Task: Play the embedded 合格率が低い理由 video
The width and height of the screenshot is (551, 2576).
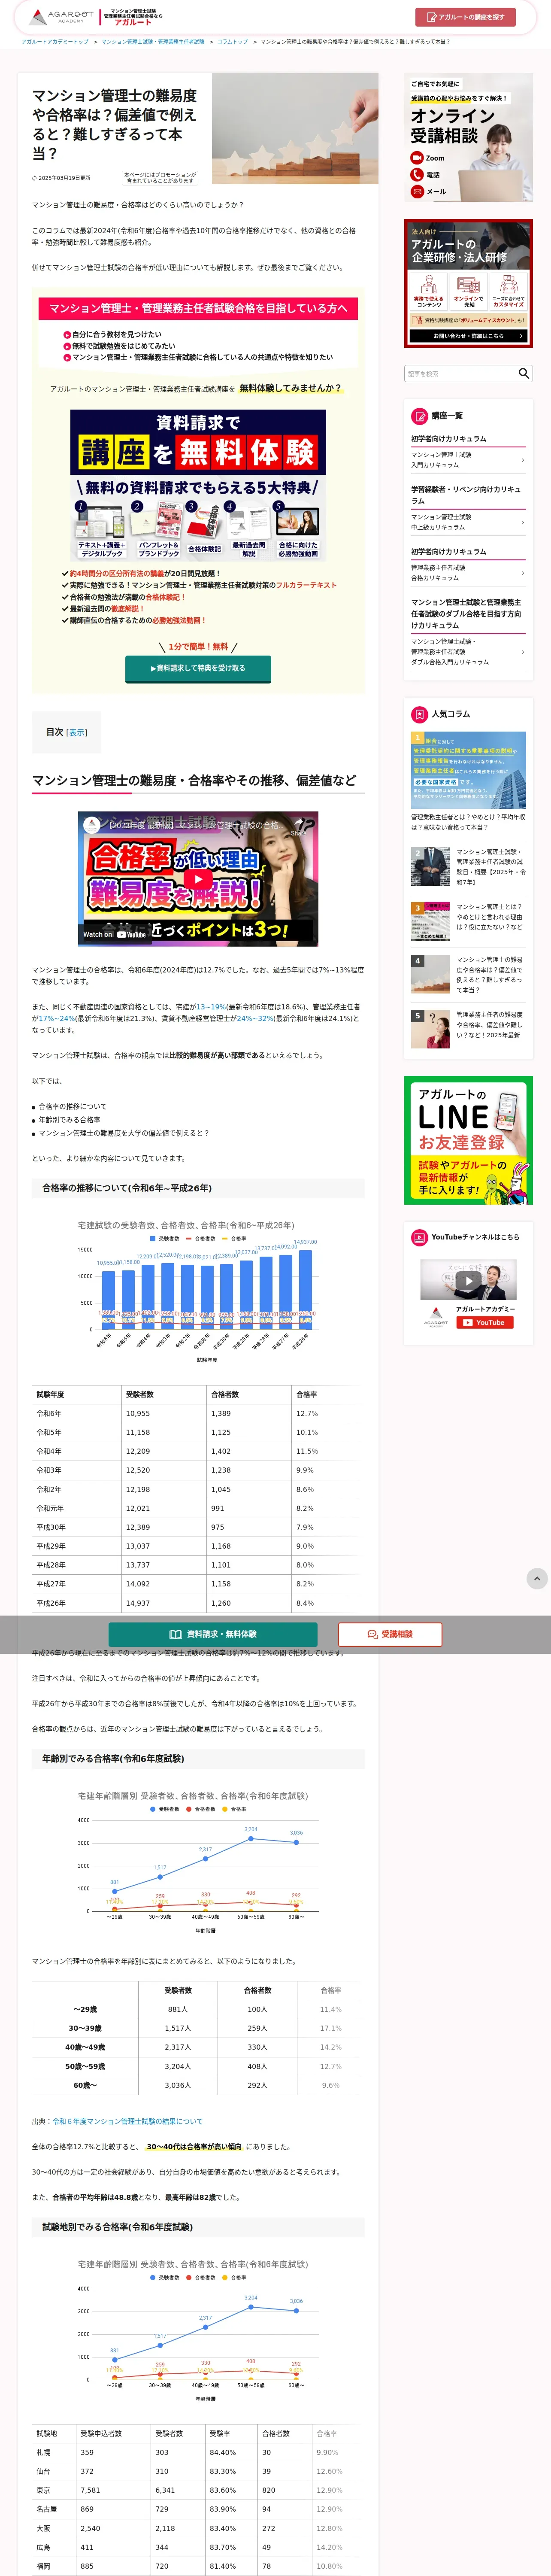Action: coord(198,879)
